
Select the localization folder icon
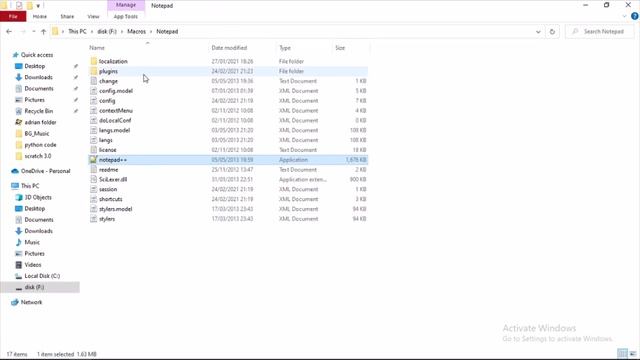pyautogui.click(x=94, y=61)
